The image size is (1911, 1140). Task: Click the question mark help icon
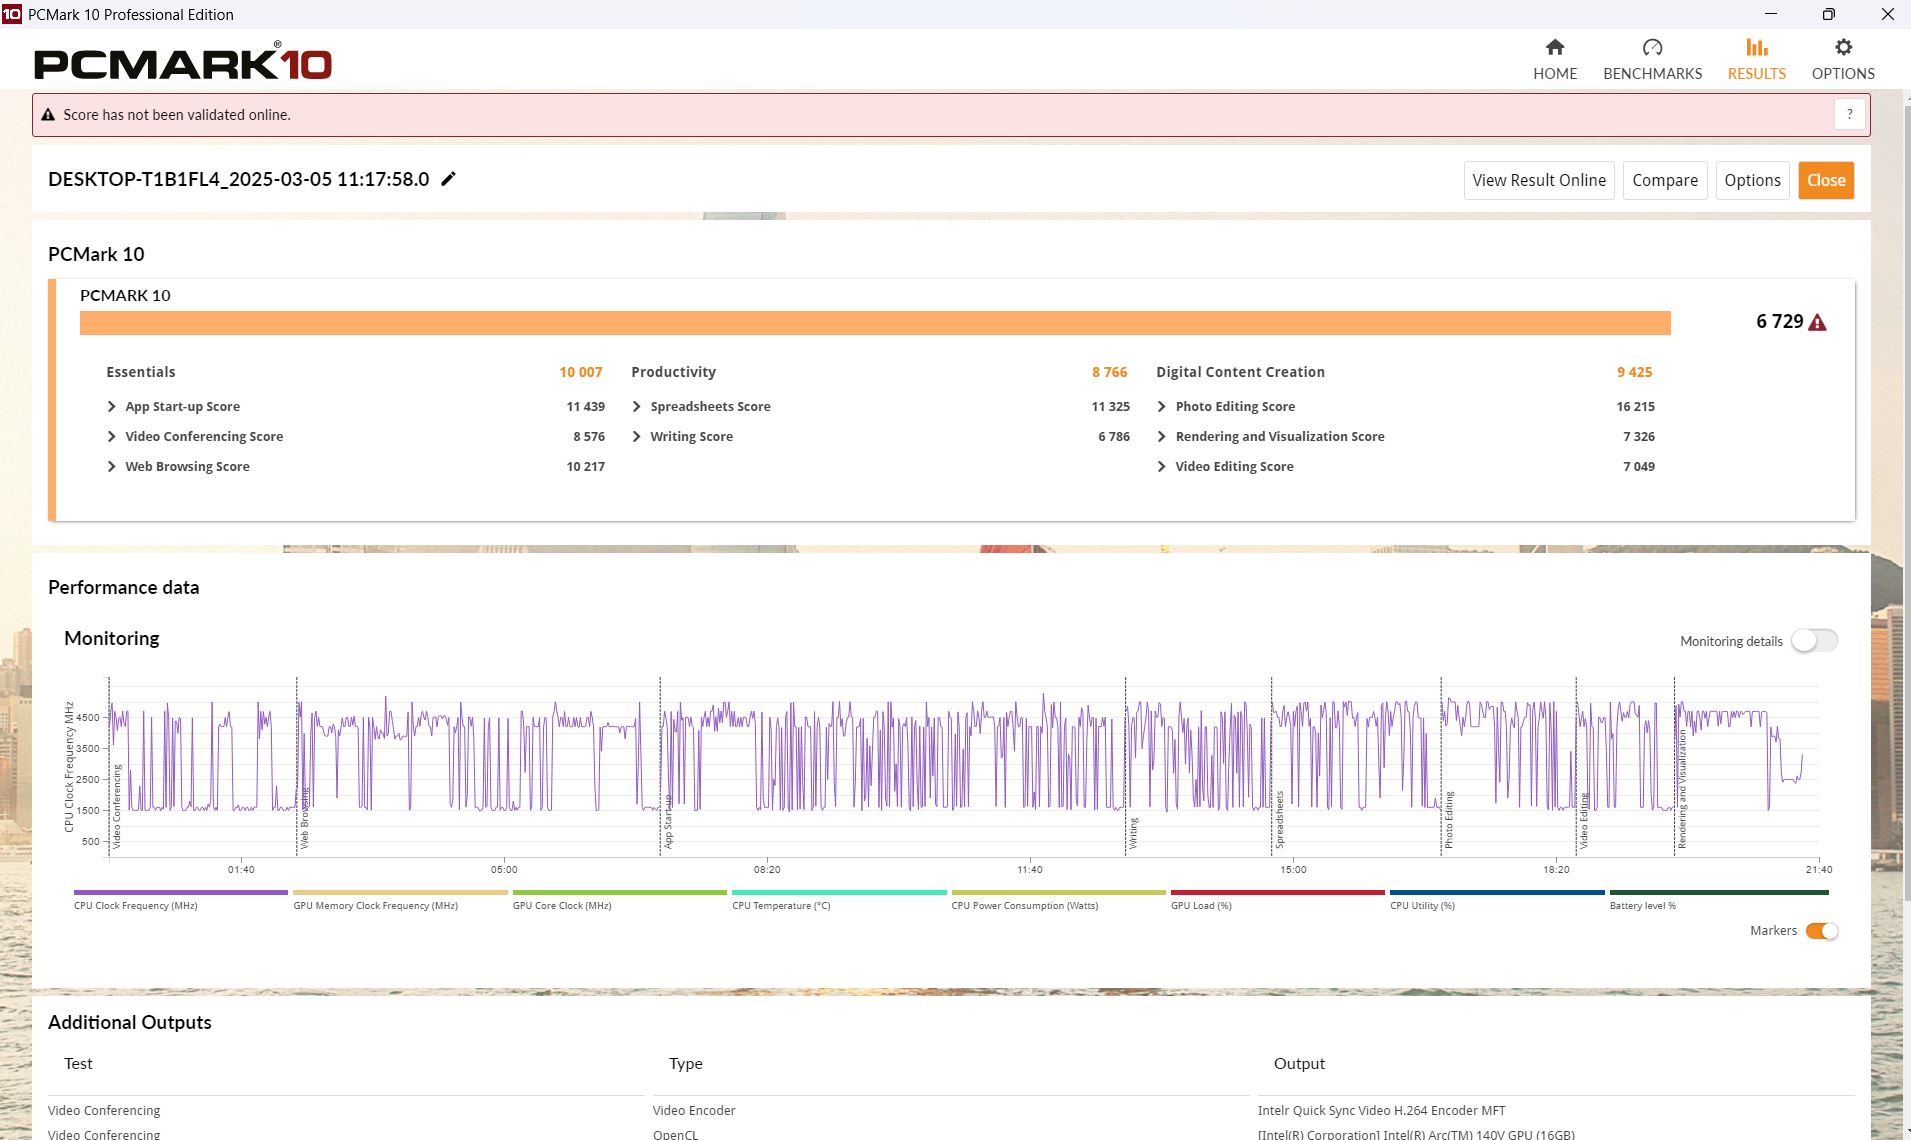(x=1849, y=115)
